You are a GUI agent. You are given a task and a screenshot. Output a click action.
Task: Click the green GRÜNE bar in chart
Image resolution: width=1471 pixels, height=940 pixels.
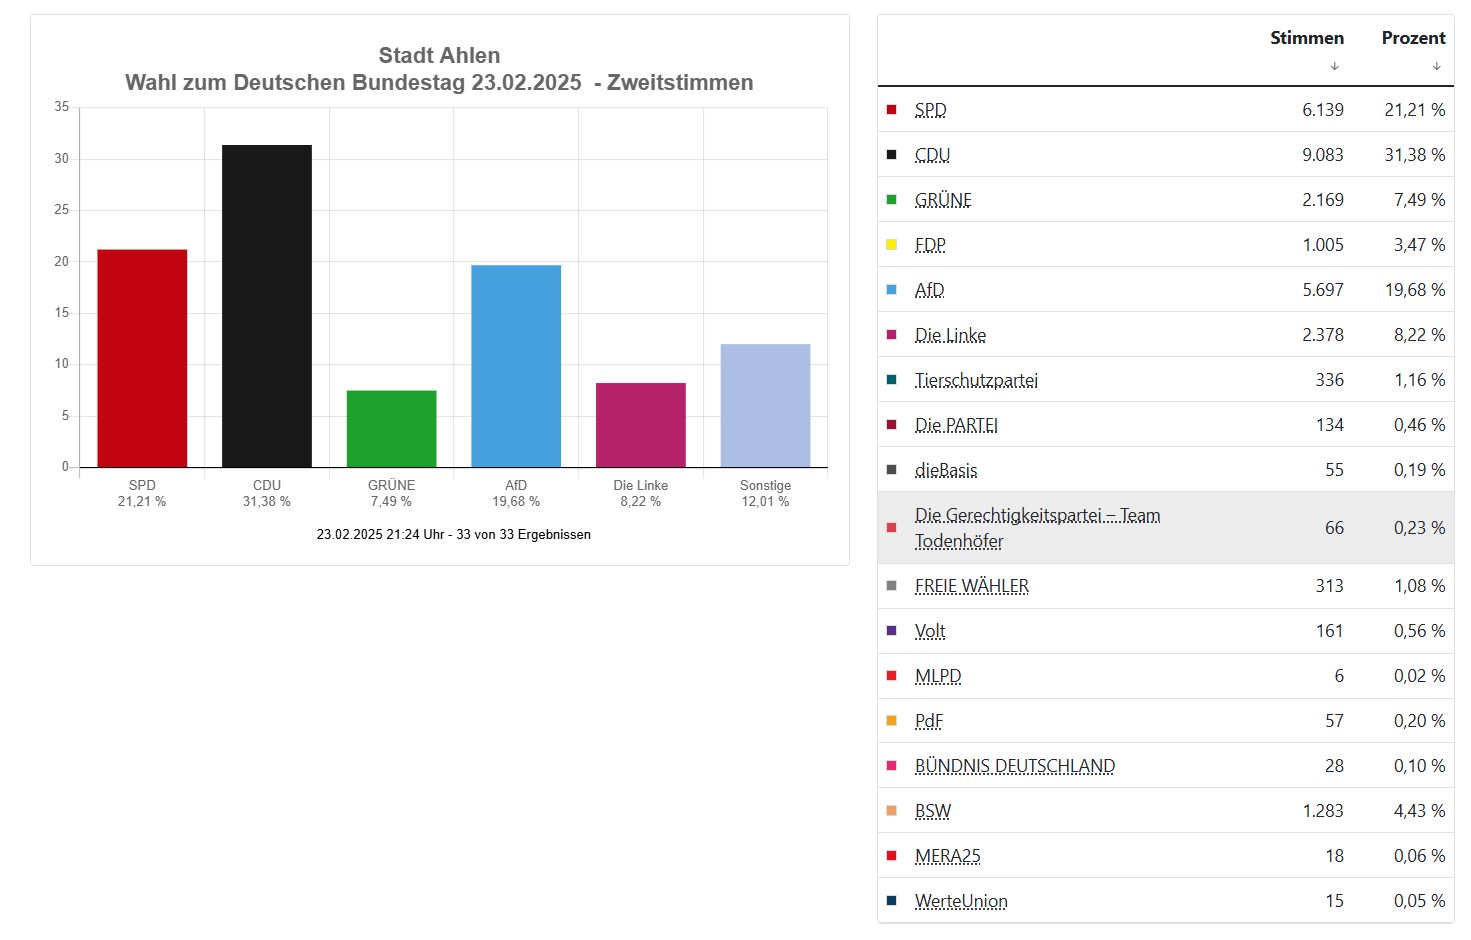(x=391, y=429)
